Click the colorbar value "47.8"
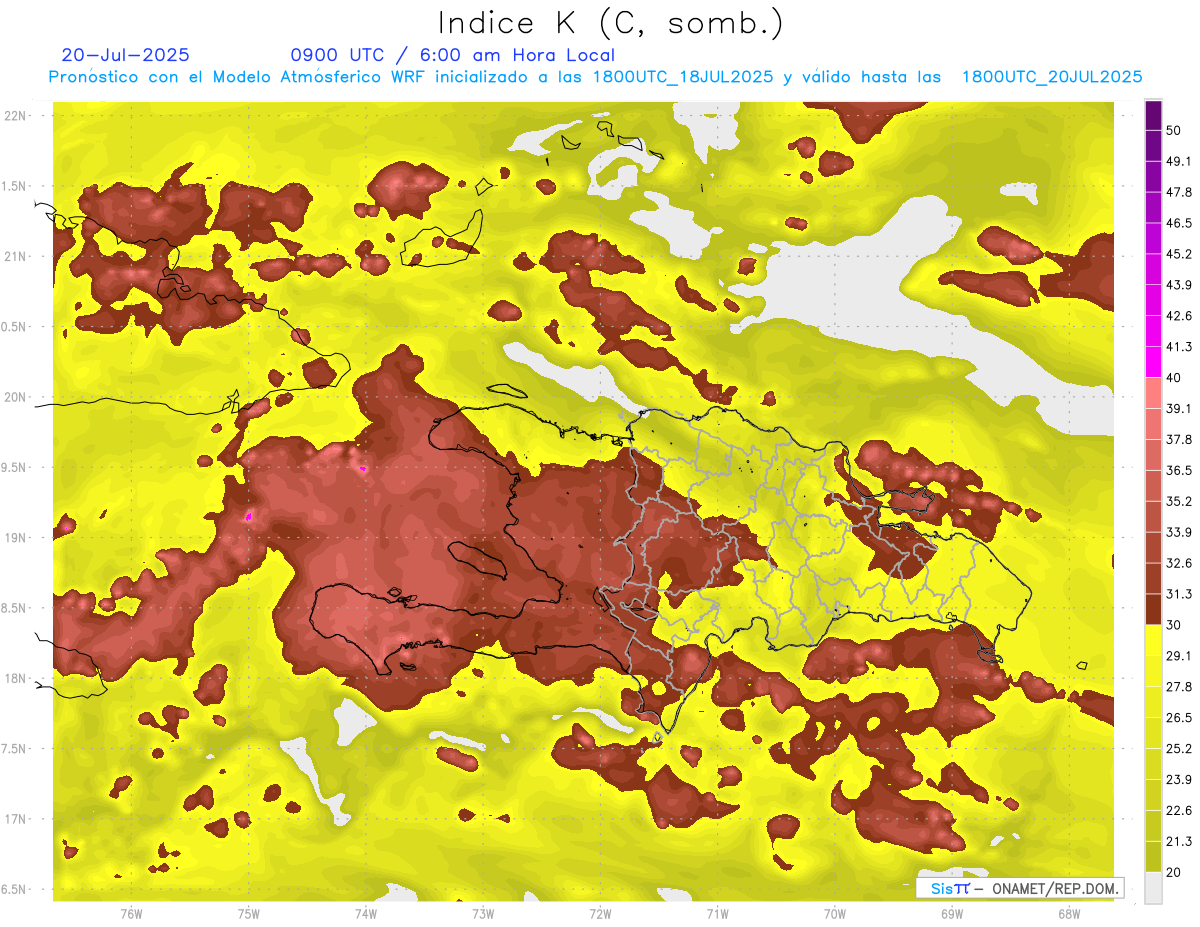Screen dimensions: 1200x927 point(1179,192)
